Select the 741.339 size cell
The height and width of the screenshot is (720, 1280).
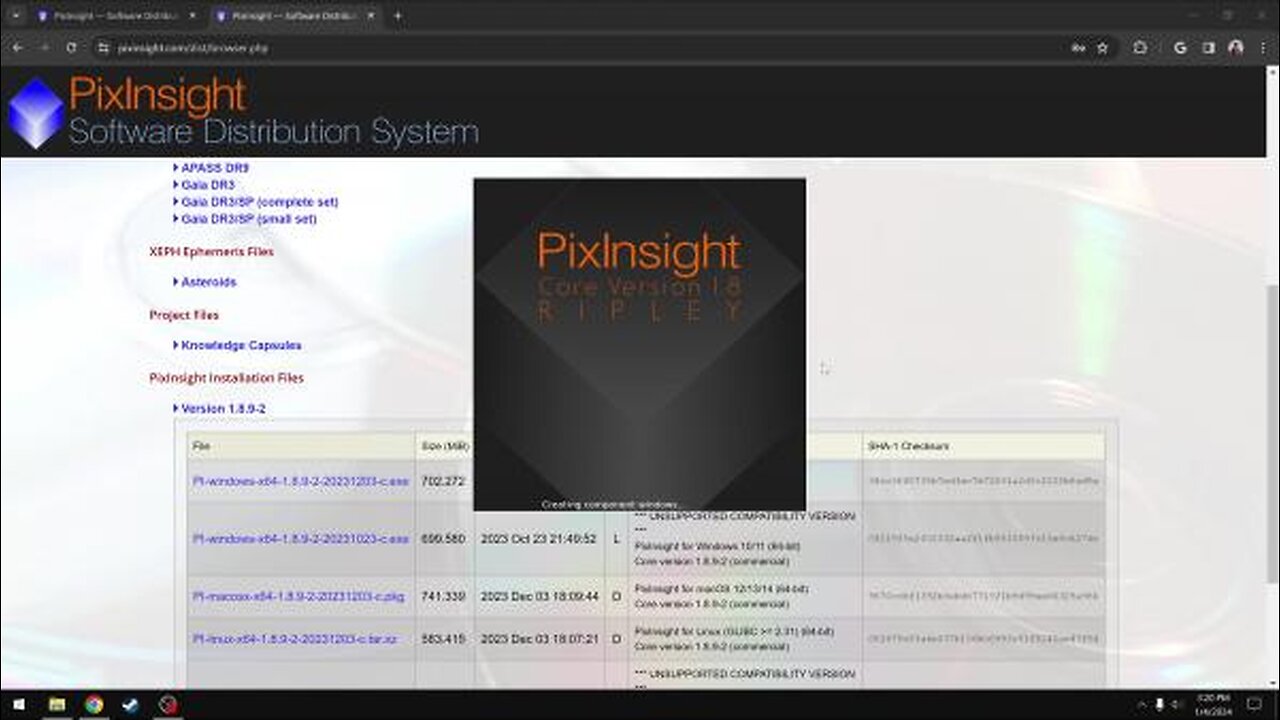click(444, 596)
